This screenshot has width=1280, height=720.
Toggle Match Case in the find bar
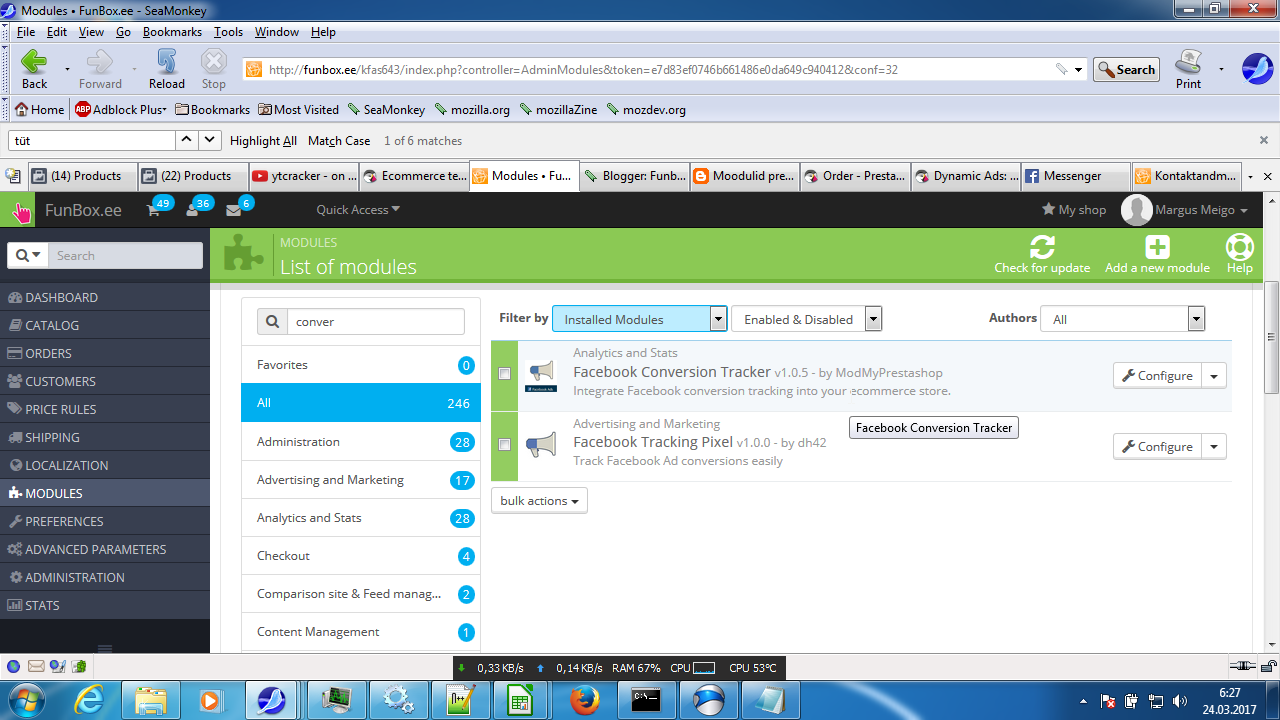(339, 141)
